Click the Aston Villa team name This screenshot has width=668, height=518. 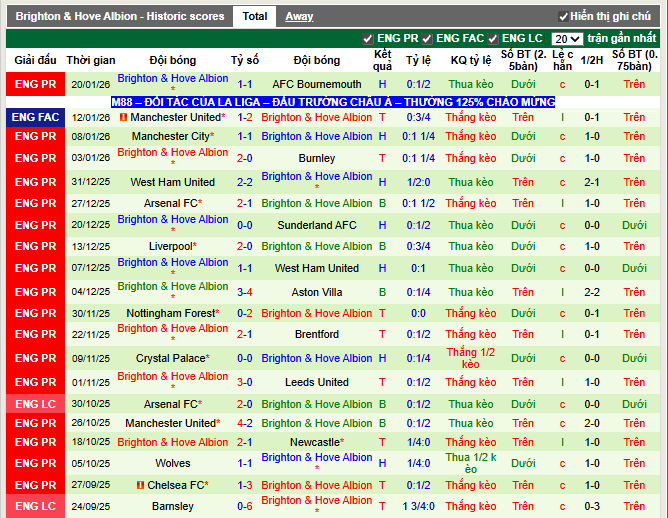click(317, 292)
